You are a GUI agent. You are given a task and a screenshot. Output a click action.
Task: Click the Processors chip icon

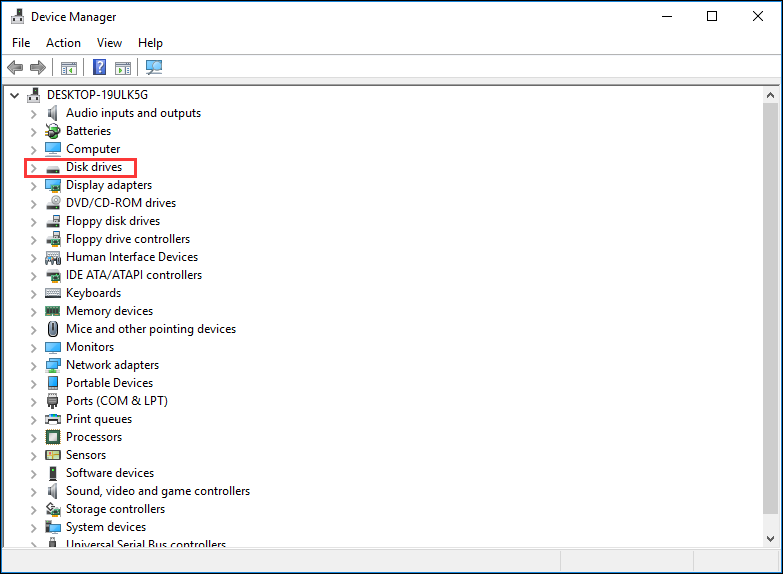pos(52,437)
